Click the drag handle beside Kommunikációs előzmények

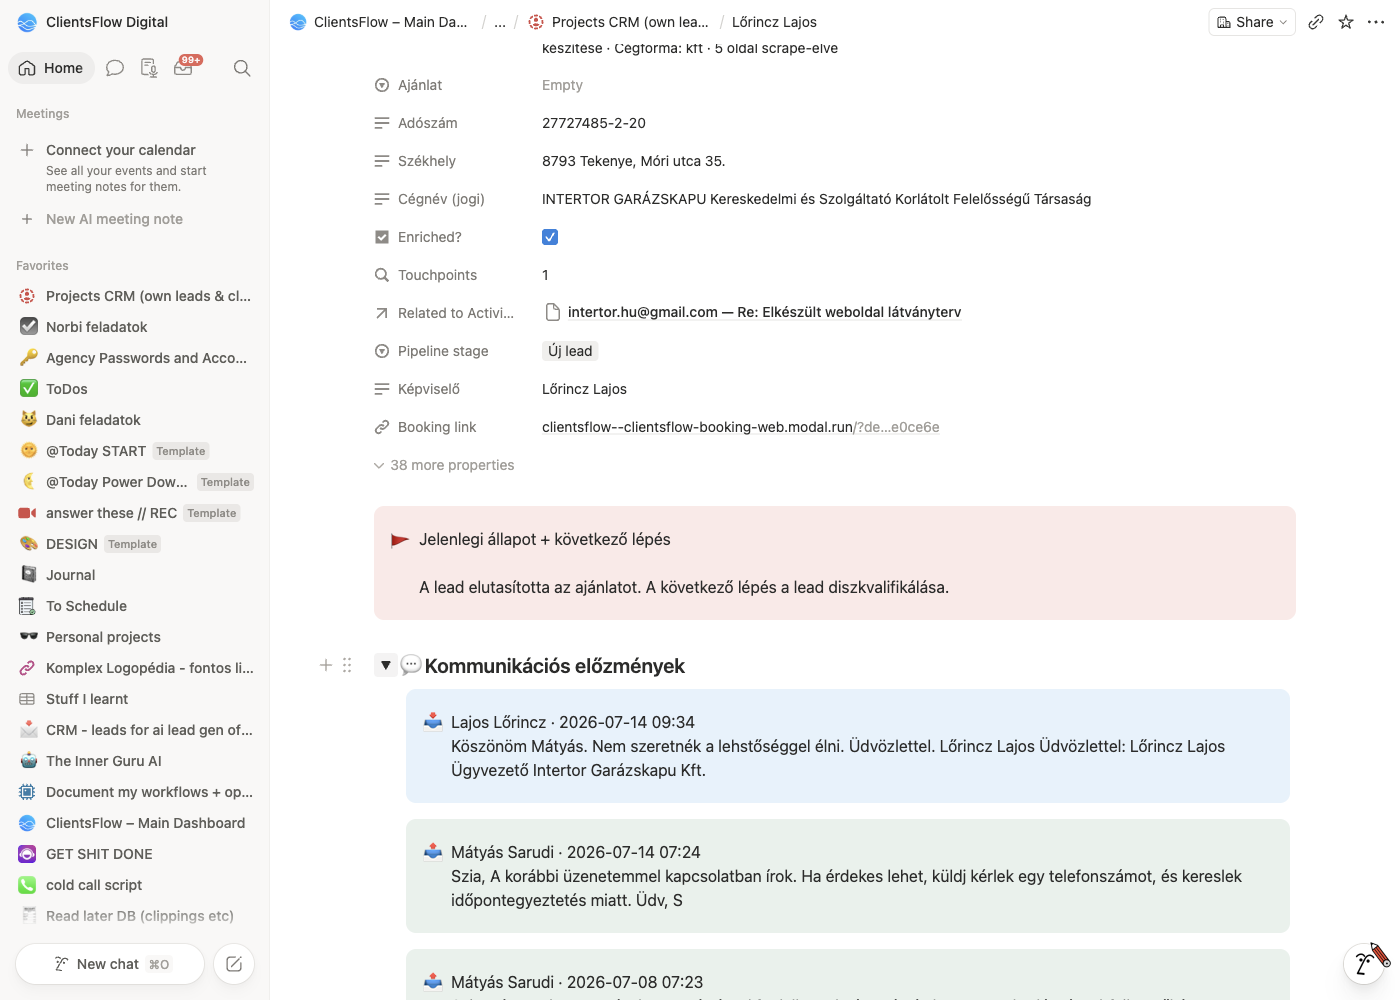tap(347, 665)
